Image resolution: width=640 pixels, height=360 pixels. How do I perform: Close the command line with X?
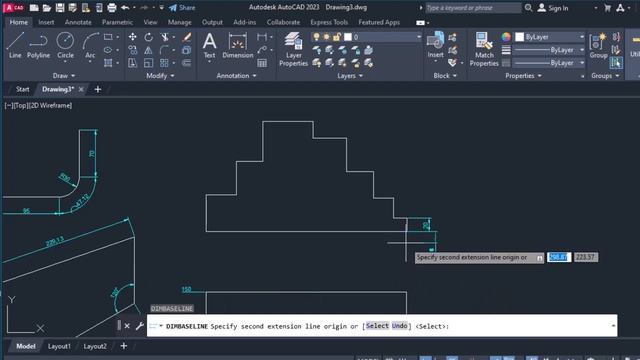click(x=127, y=326)
